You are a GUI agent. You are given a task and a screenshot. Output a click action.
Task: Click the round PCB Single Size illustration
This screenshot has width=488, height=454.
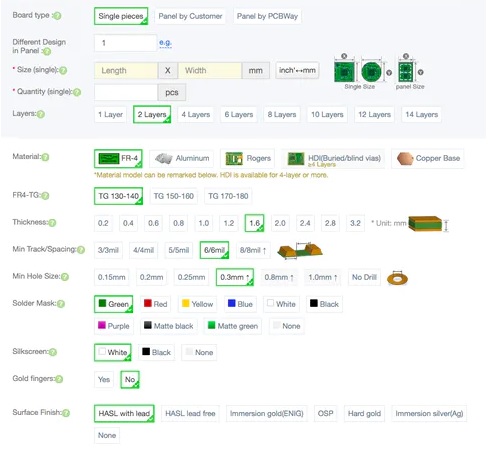[x=371, y=72]
